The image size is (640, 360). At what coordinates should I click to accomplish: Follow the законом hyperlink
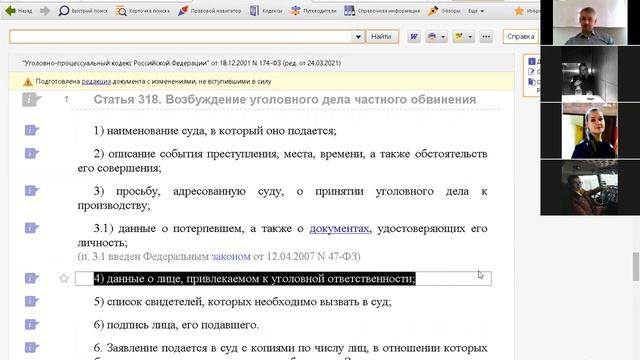[x=231, y=256]
